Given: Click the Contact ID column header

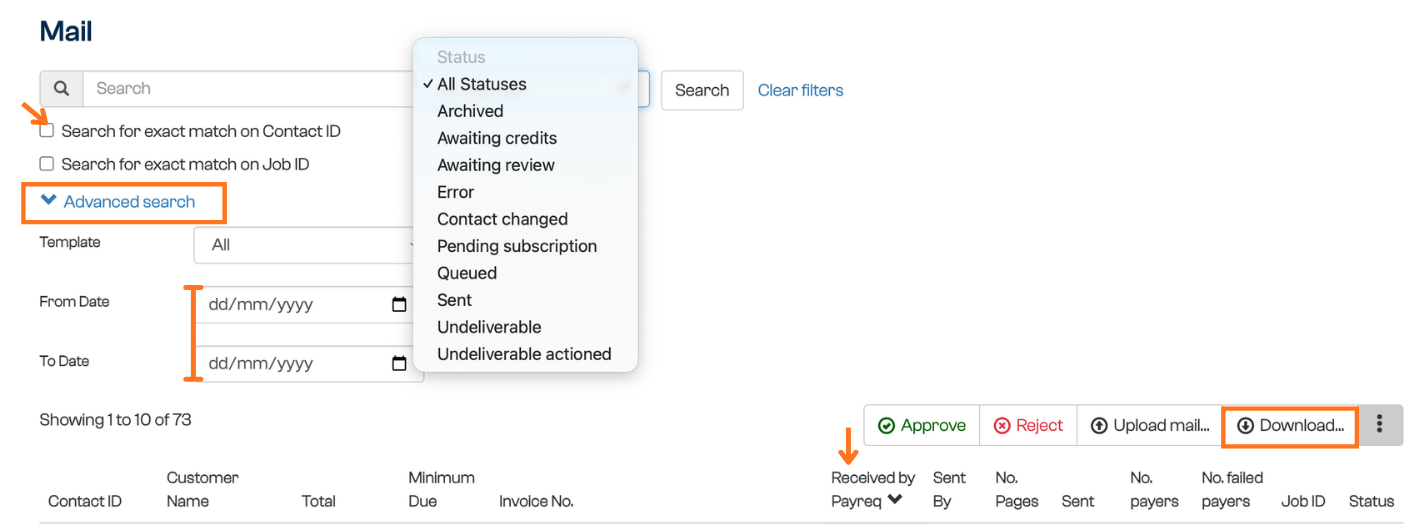Looking at the screenshot, I should pyautogui.click(x=85, y=501).
